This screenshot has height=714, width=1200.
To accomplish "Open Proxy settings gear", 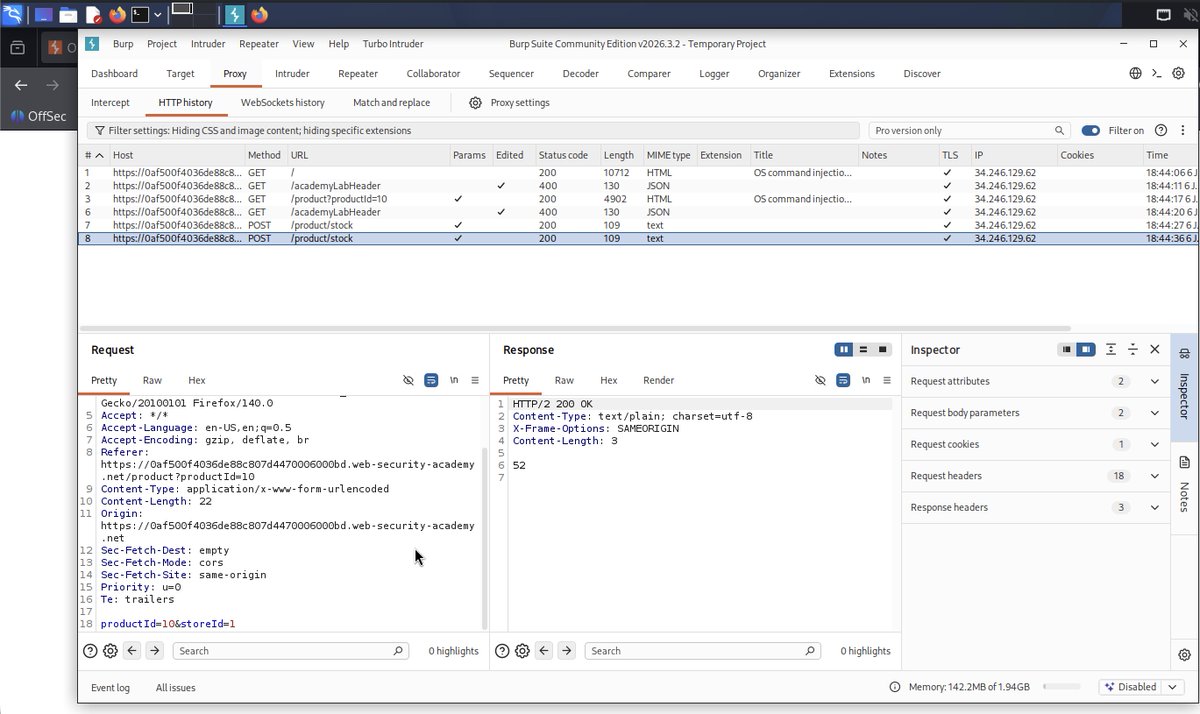I will pos(476,103).
